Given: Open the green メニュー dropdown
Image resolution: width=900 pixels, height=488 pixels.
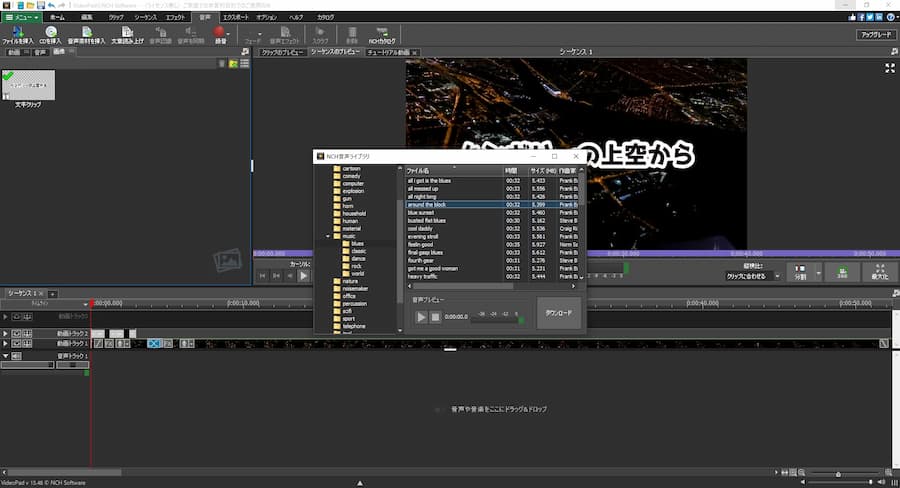Looking at the screenshot, I should [x=22, y=17].
